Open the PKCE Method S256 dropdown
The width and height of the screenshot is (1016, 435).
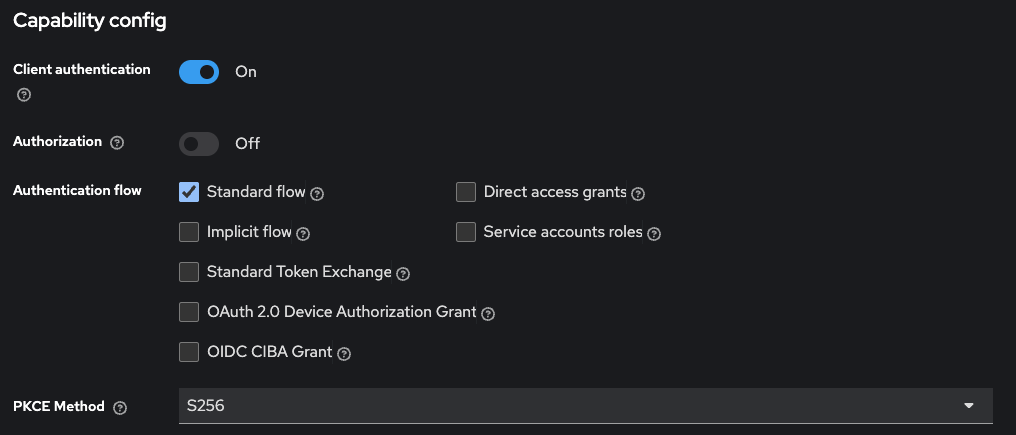point(585,406)
